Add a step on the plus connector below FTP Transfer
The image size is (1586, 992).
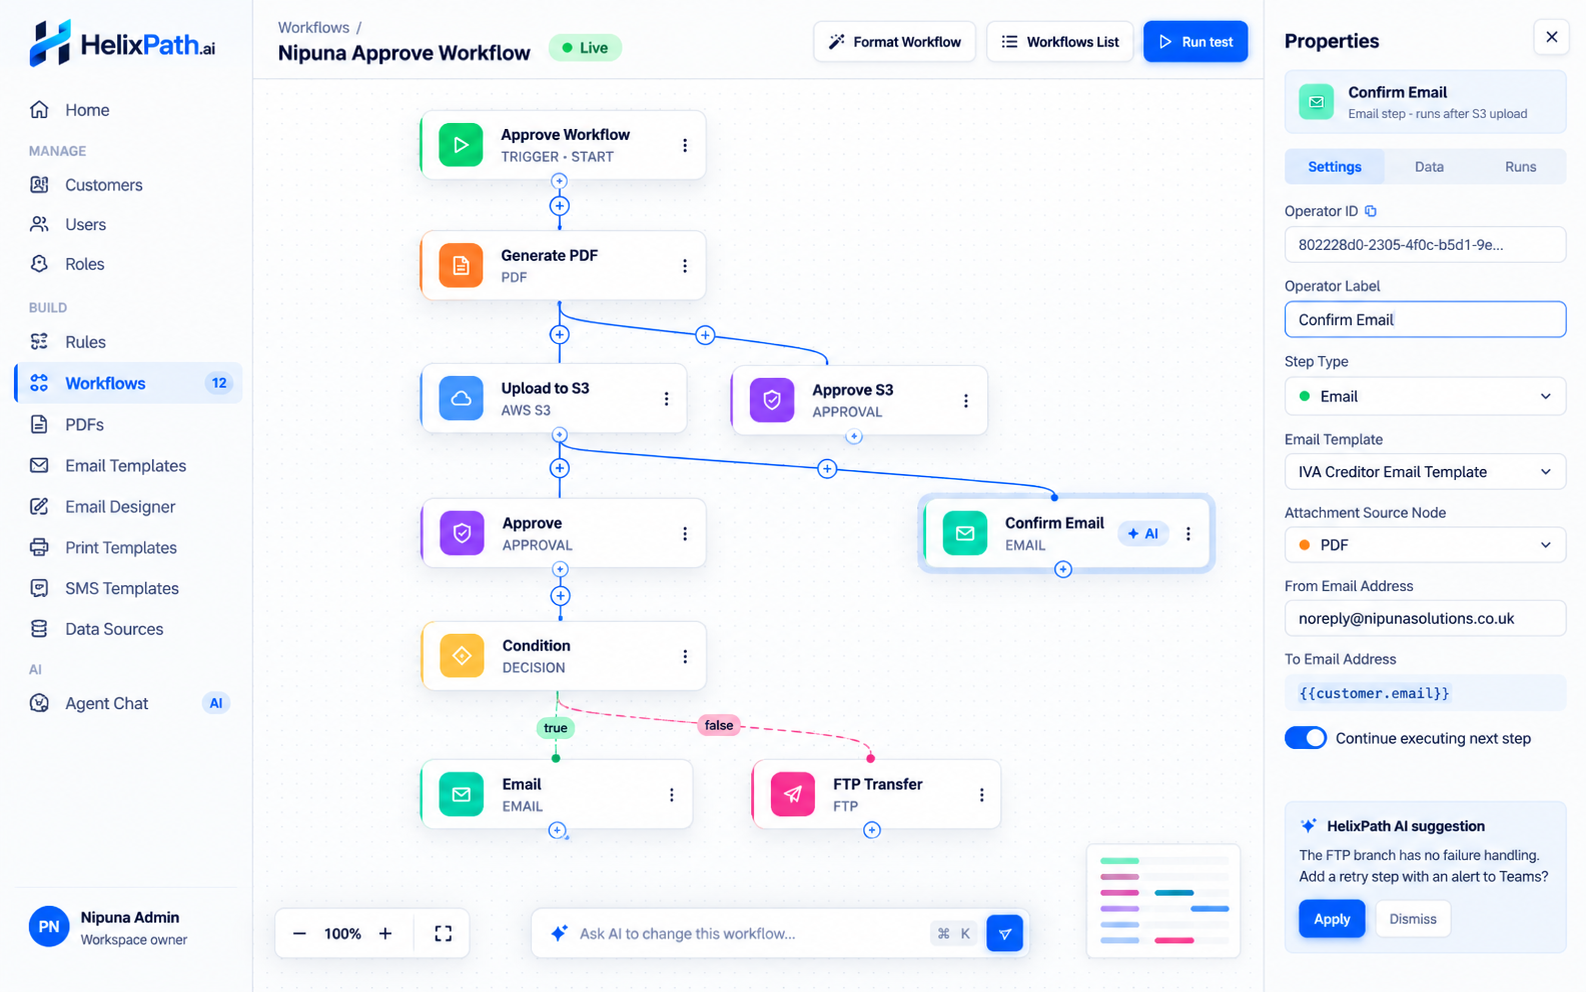[872, 830]
